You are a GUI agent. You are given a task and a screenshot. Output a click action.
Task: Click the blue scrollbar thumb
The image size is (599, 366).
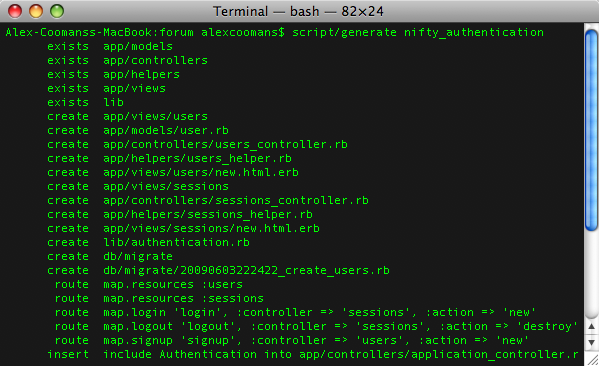tap(591, 130)
